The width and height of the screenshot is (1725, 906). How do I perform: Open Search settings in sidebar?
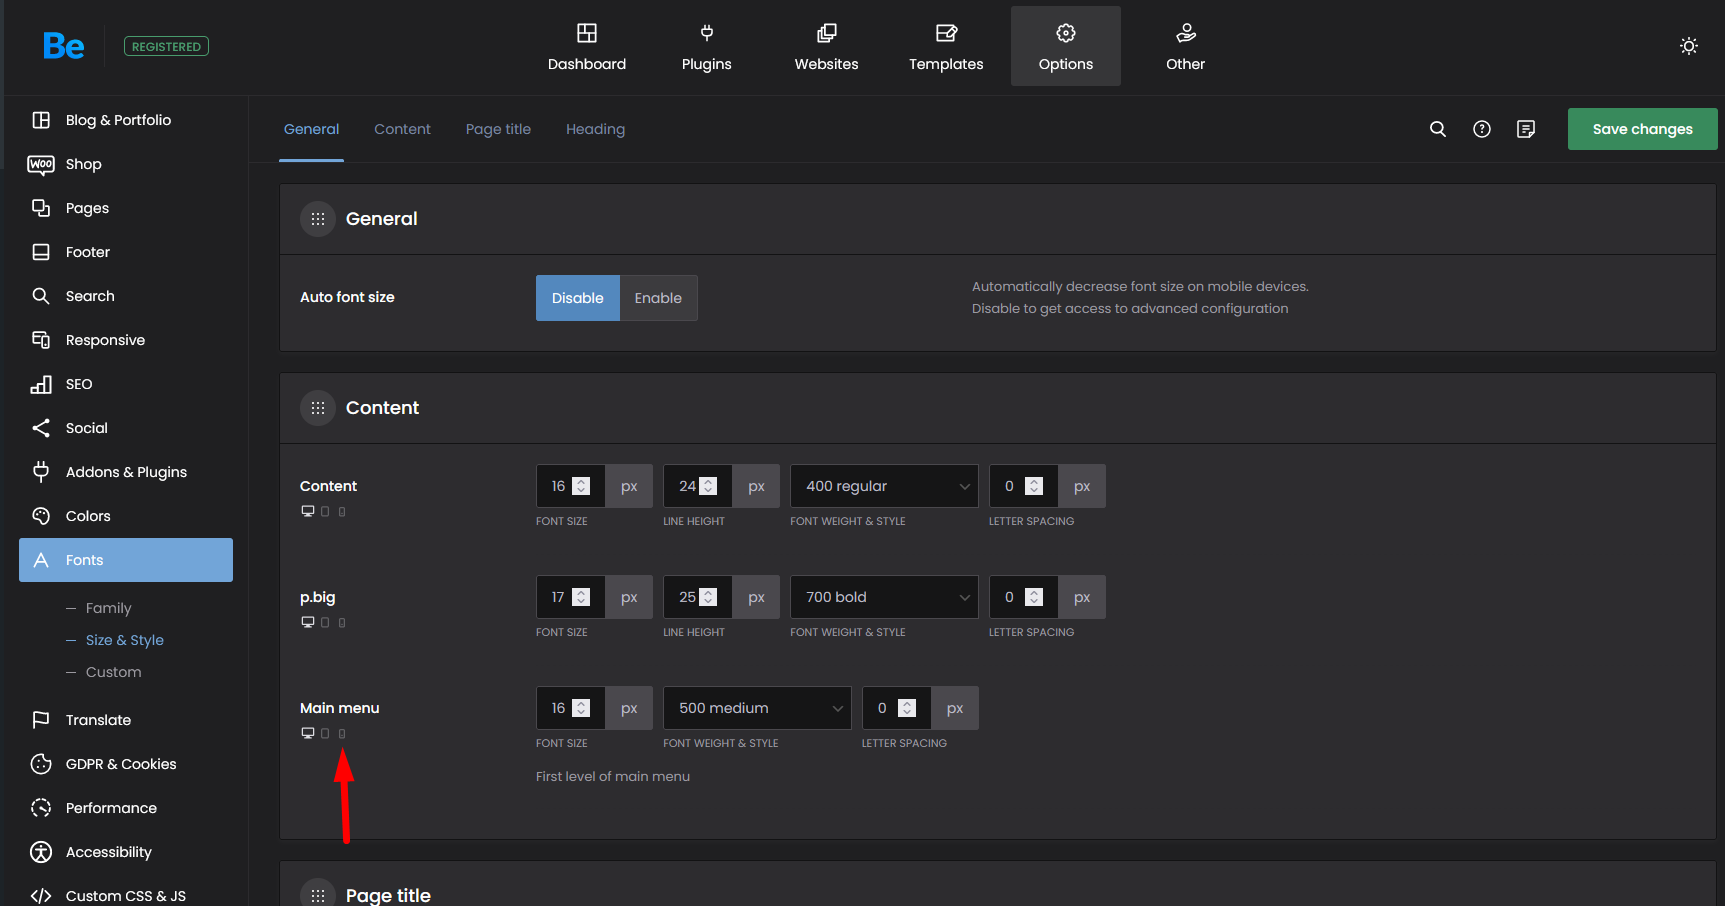126,296
